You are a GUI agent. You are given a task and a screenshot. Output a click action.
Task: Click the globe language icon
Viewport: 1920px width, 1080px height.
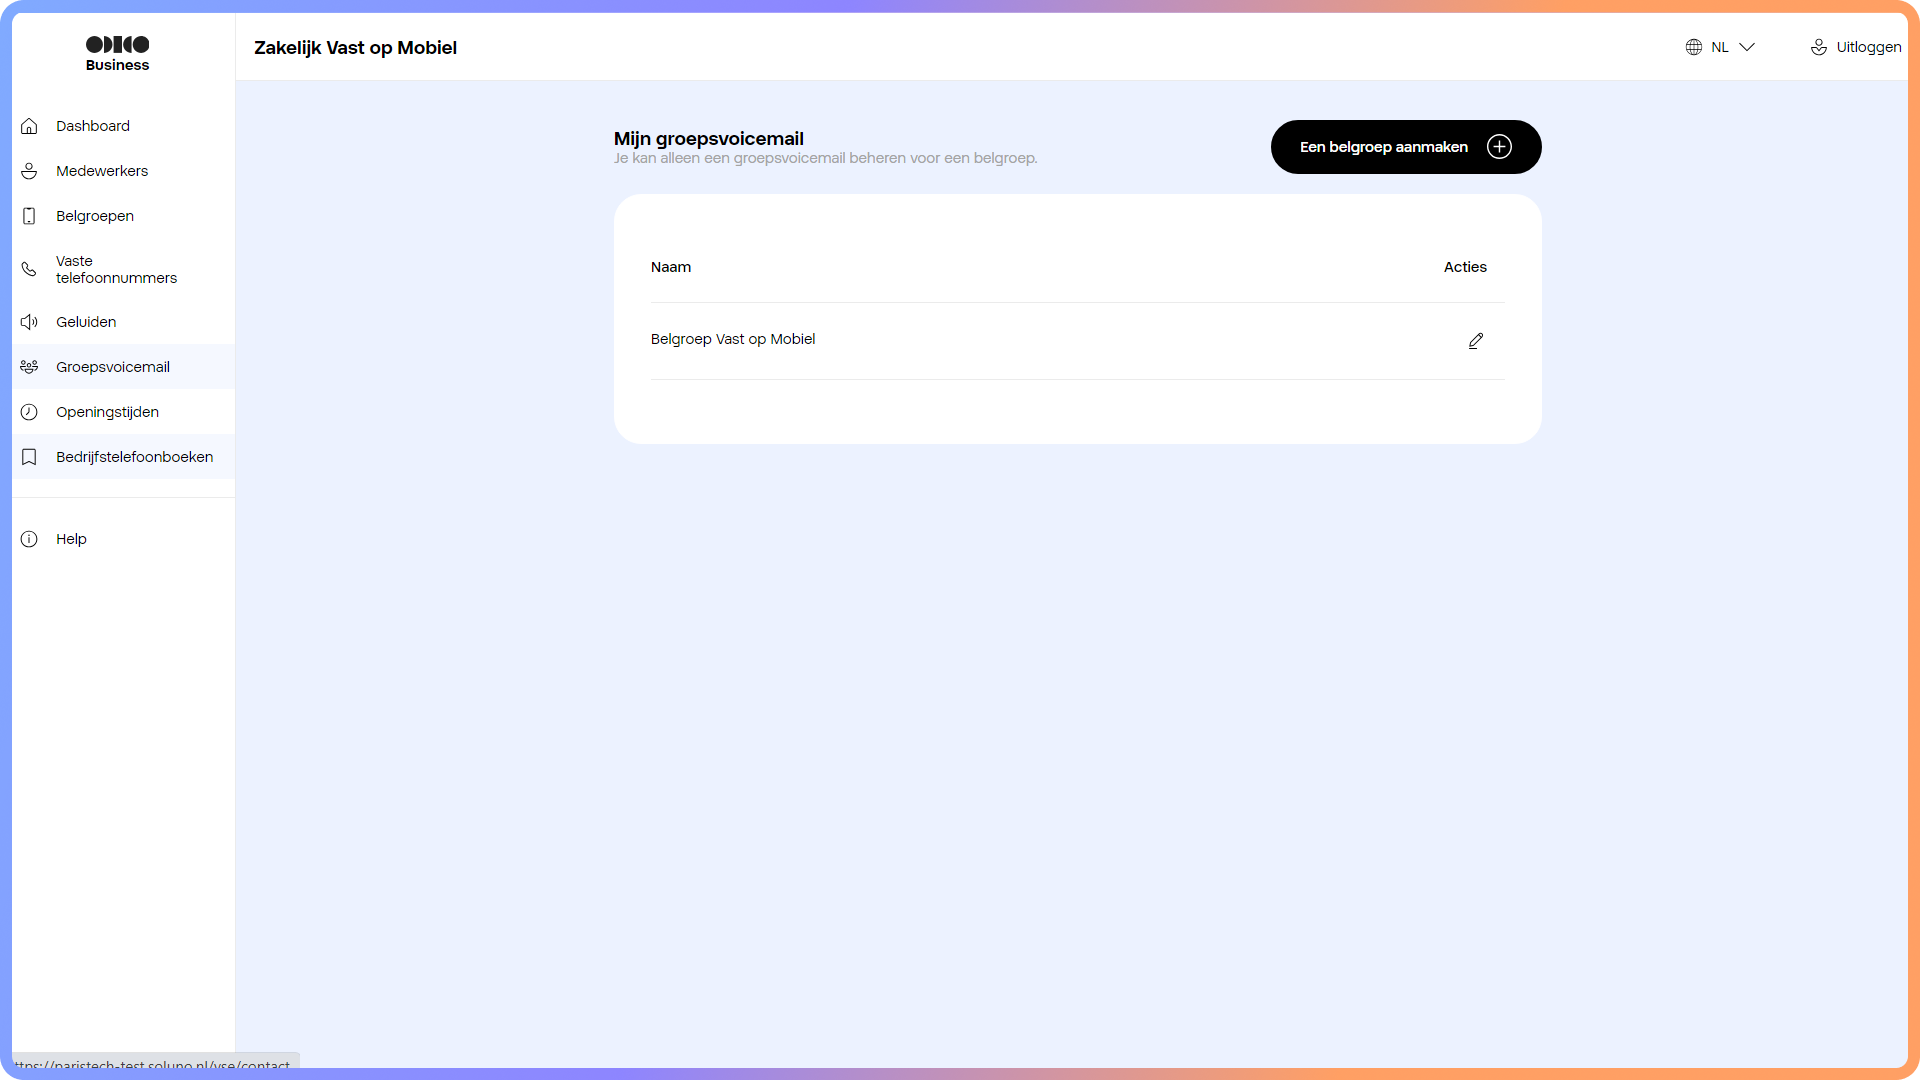click(1693, 47)
